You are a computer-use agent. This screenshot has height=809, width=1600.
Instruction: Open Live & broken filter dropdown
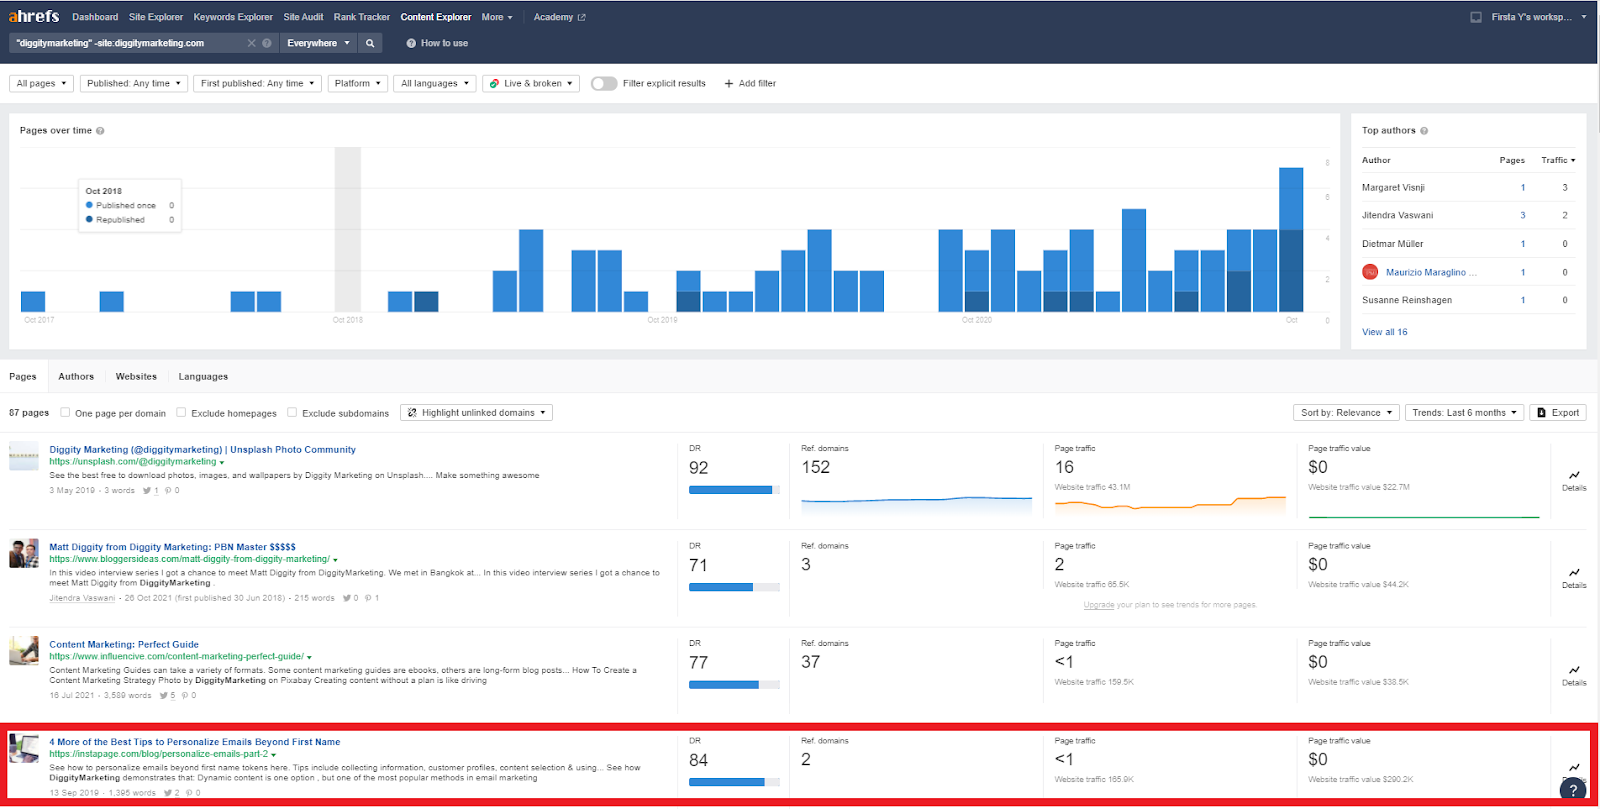(x=531, y=83)
